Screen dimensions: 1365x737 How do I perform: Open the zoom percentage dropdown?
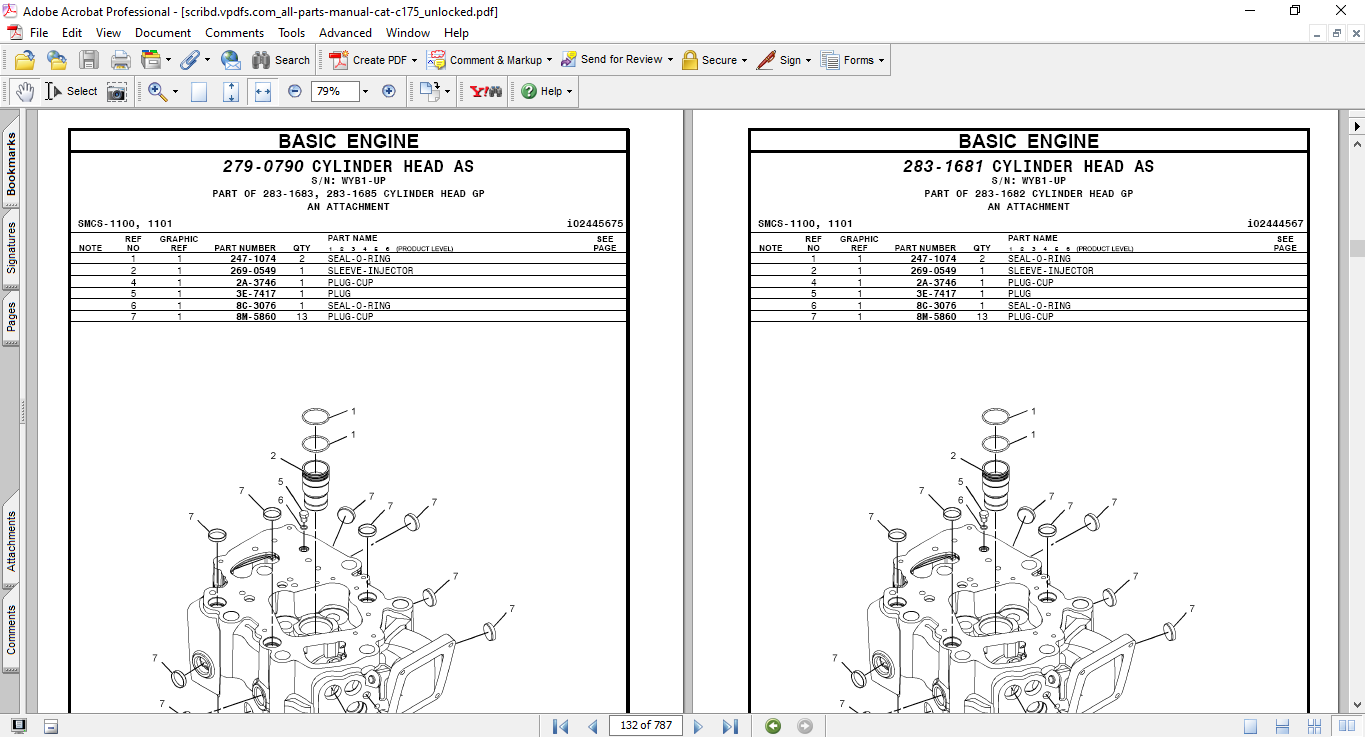(364, 91)
